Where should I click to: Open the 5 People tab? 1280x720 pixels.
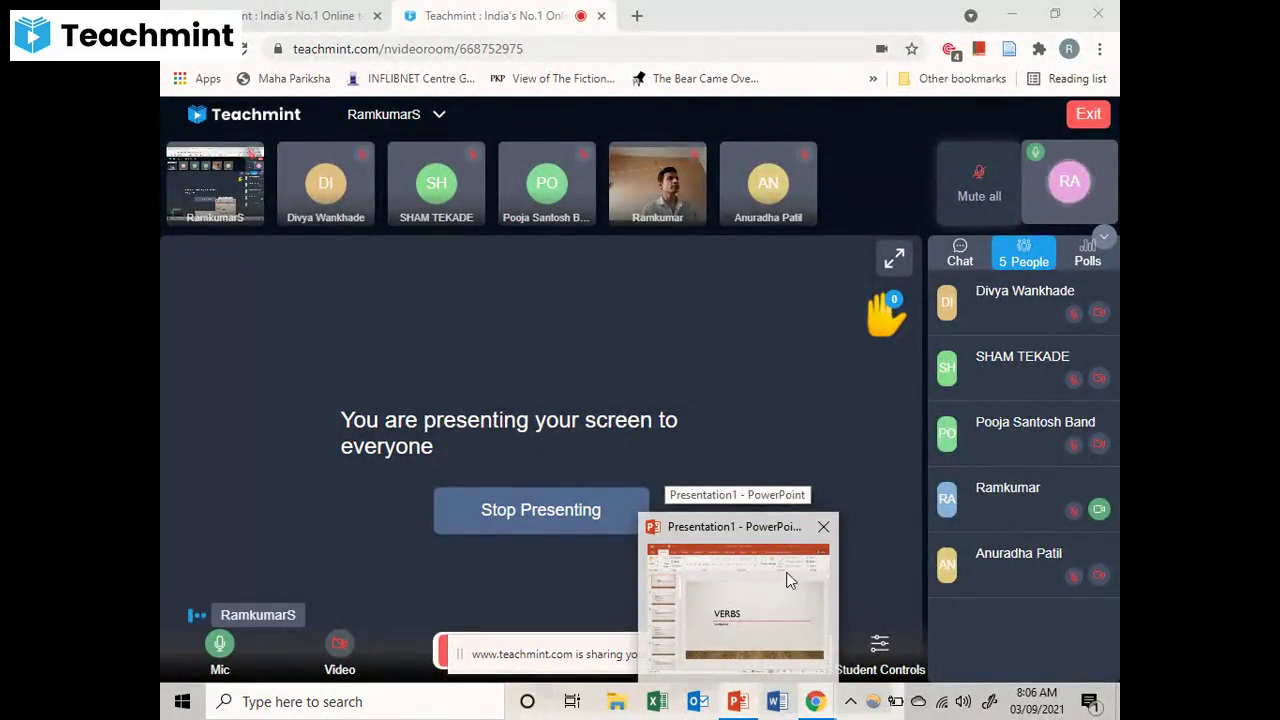(1024, 253)
